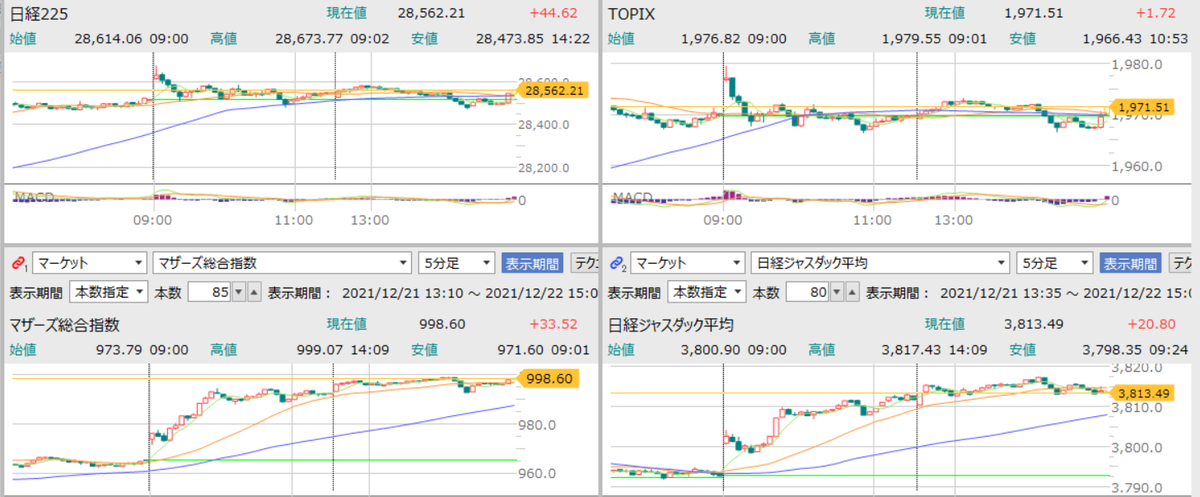Click the red link group 1 icon
Viewport: 1200px width, 497px height.
[x=18, y=263]
